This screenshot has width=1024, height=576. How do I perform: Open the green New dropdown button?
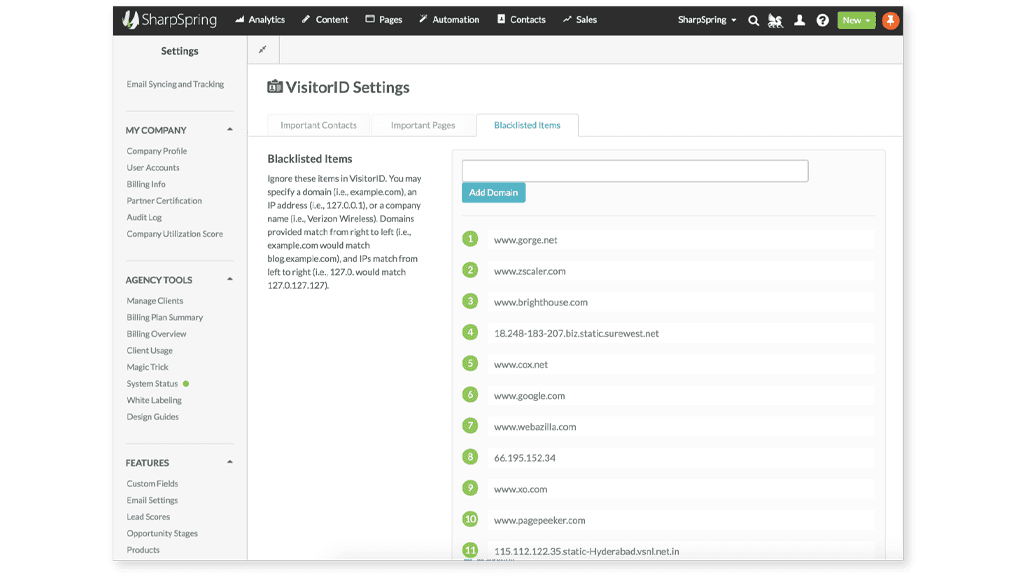pos(856,20)
